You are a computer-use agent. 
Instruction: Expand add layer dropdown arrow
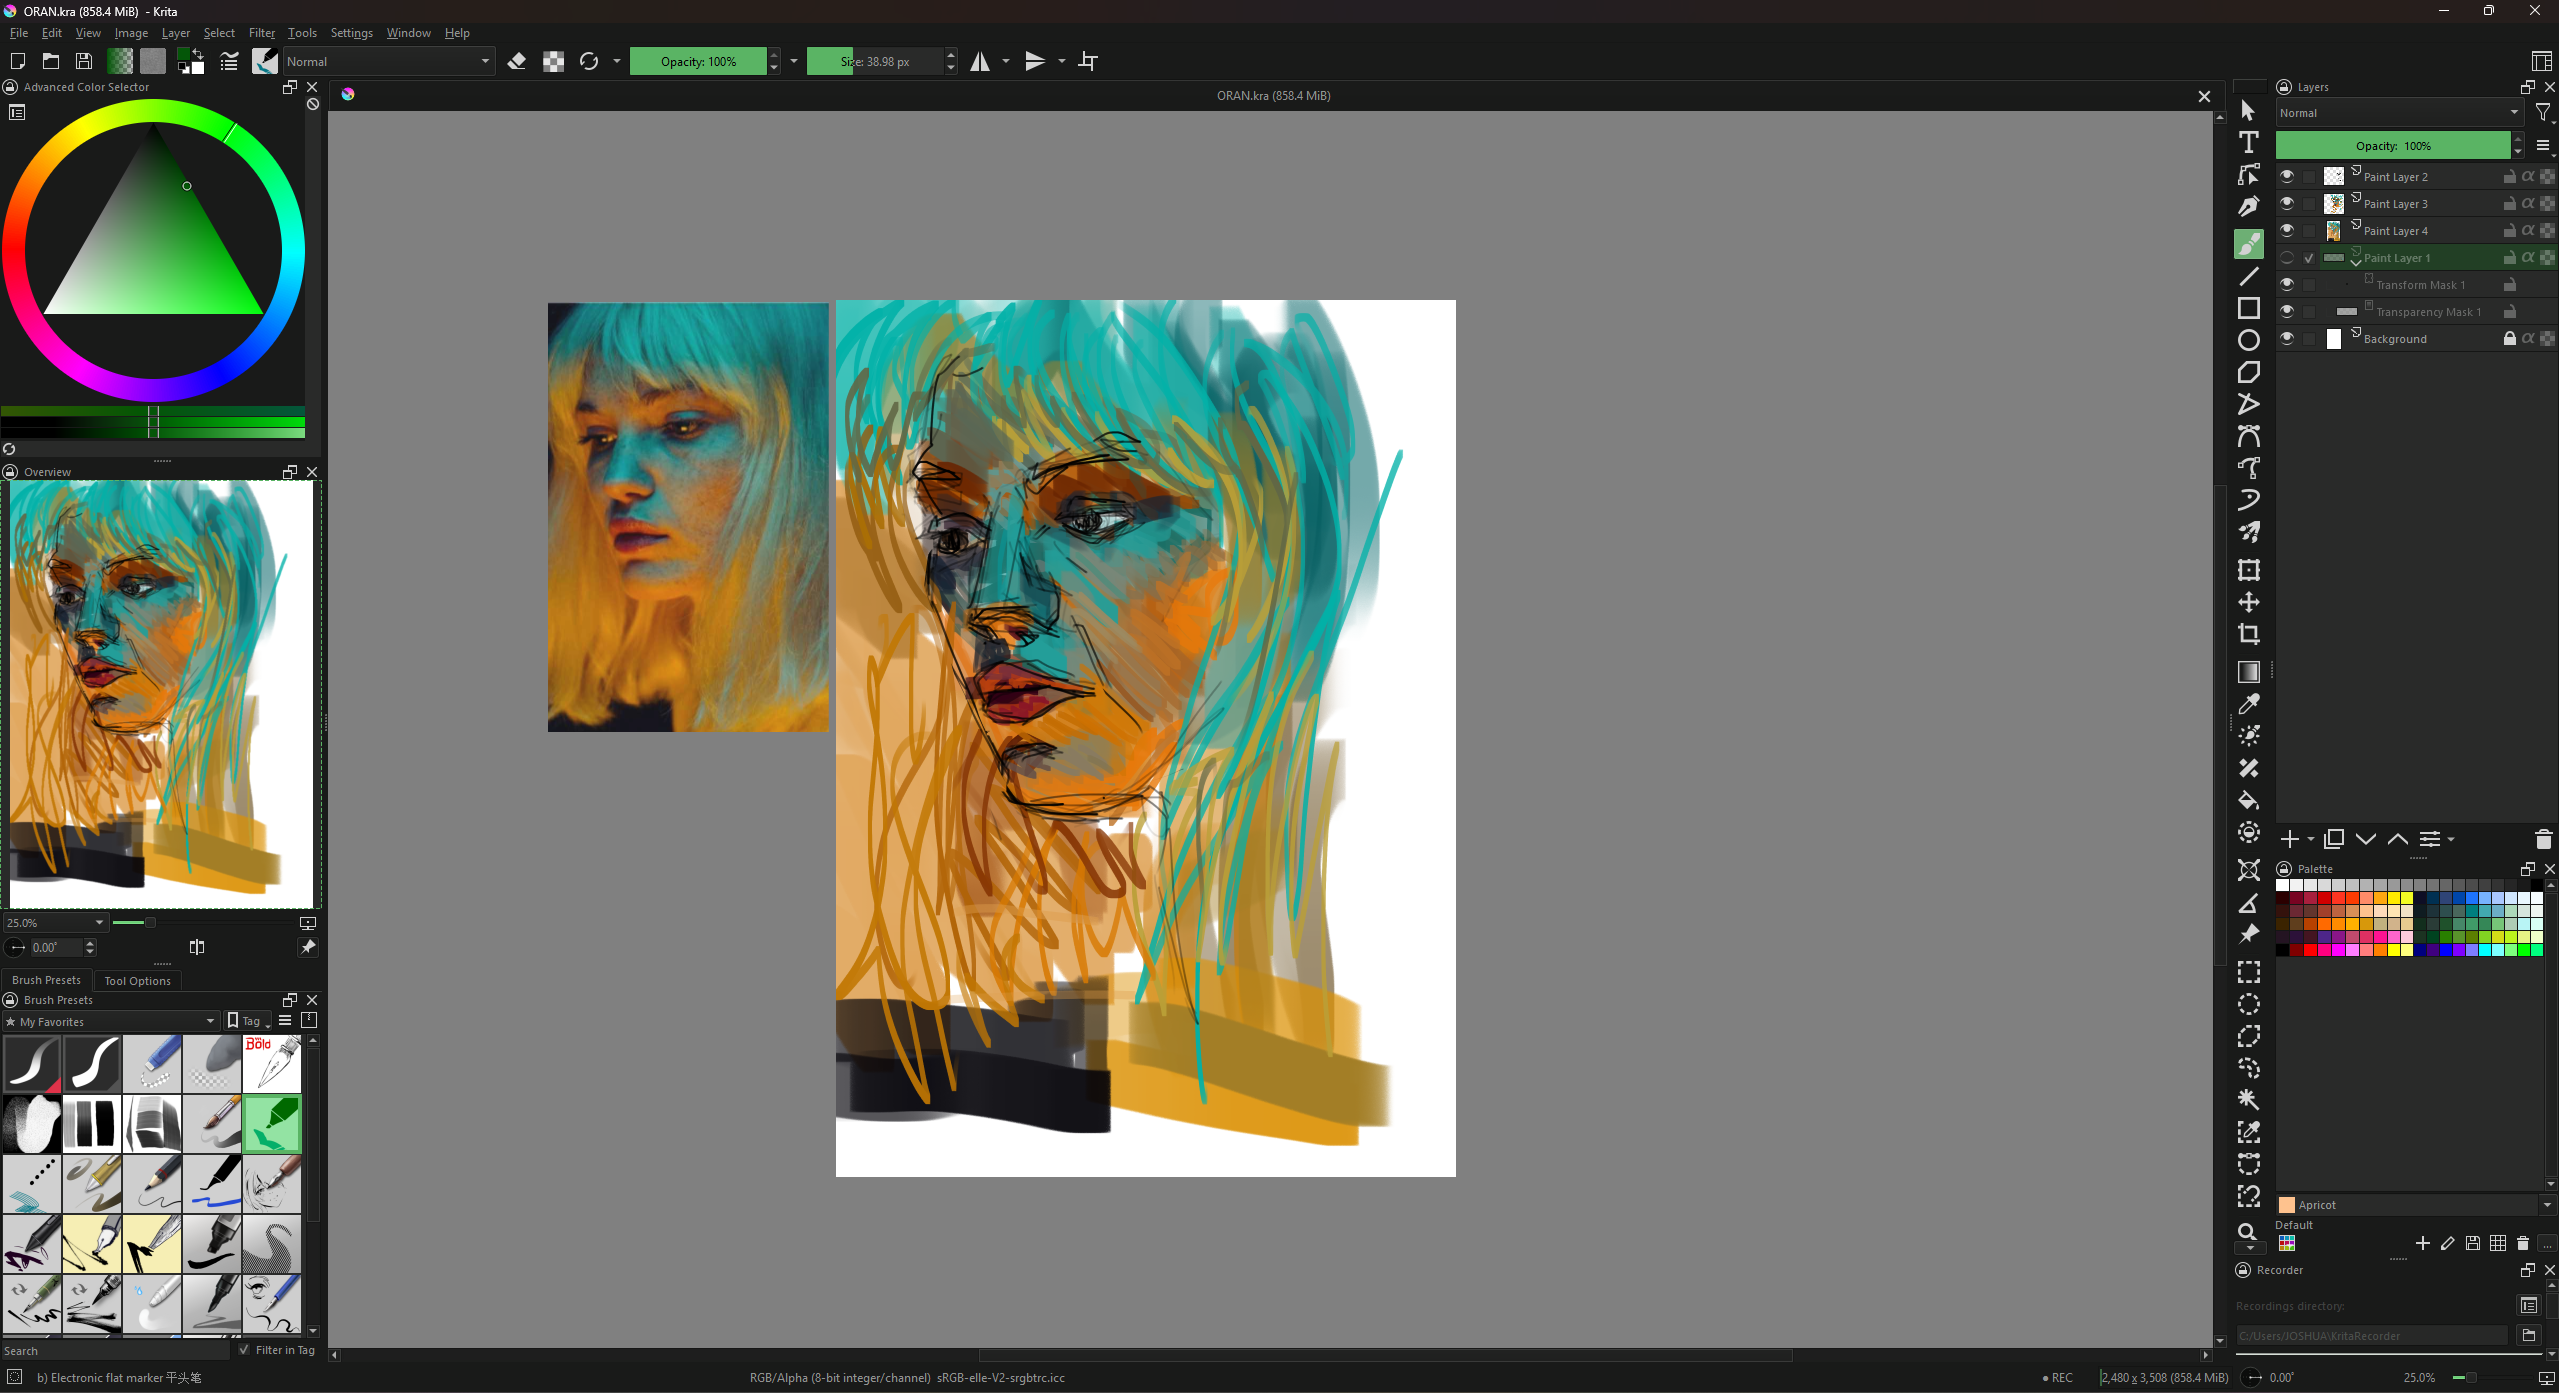click(2311, 839)
